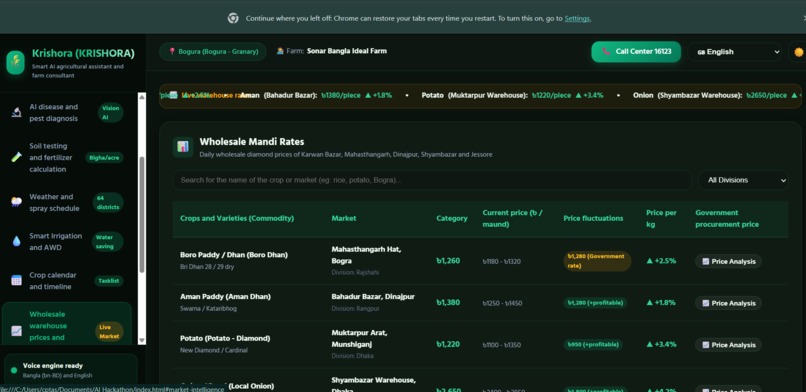The height and width of the screenshot is (392, 806).
Task: Click the sidebar scroll down arrow
Action: [142, 341]
